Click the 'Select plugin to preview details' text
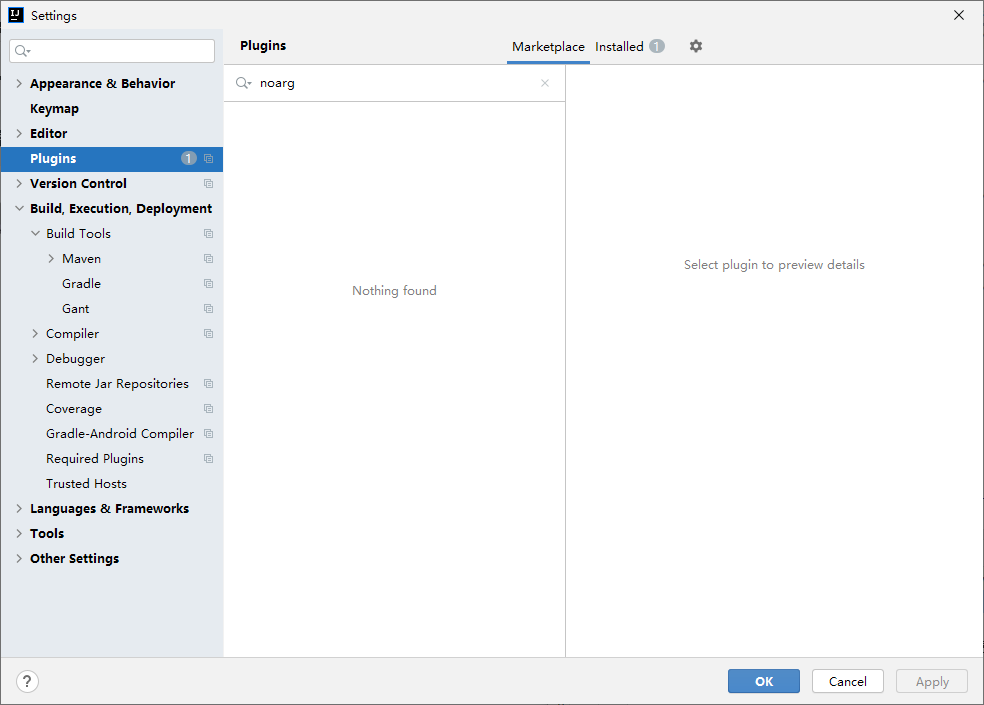Screen dimensions: 984x705 (x=774, y=265)
